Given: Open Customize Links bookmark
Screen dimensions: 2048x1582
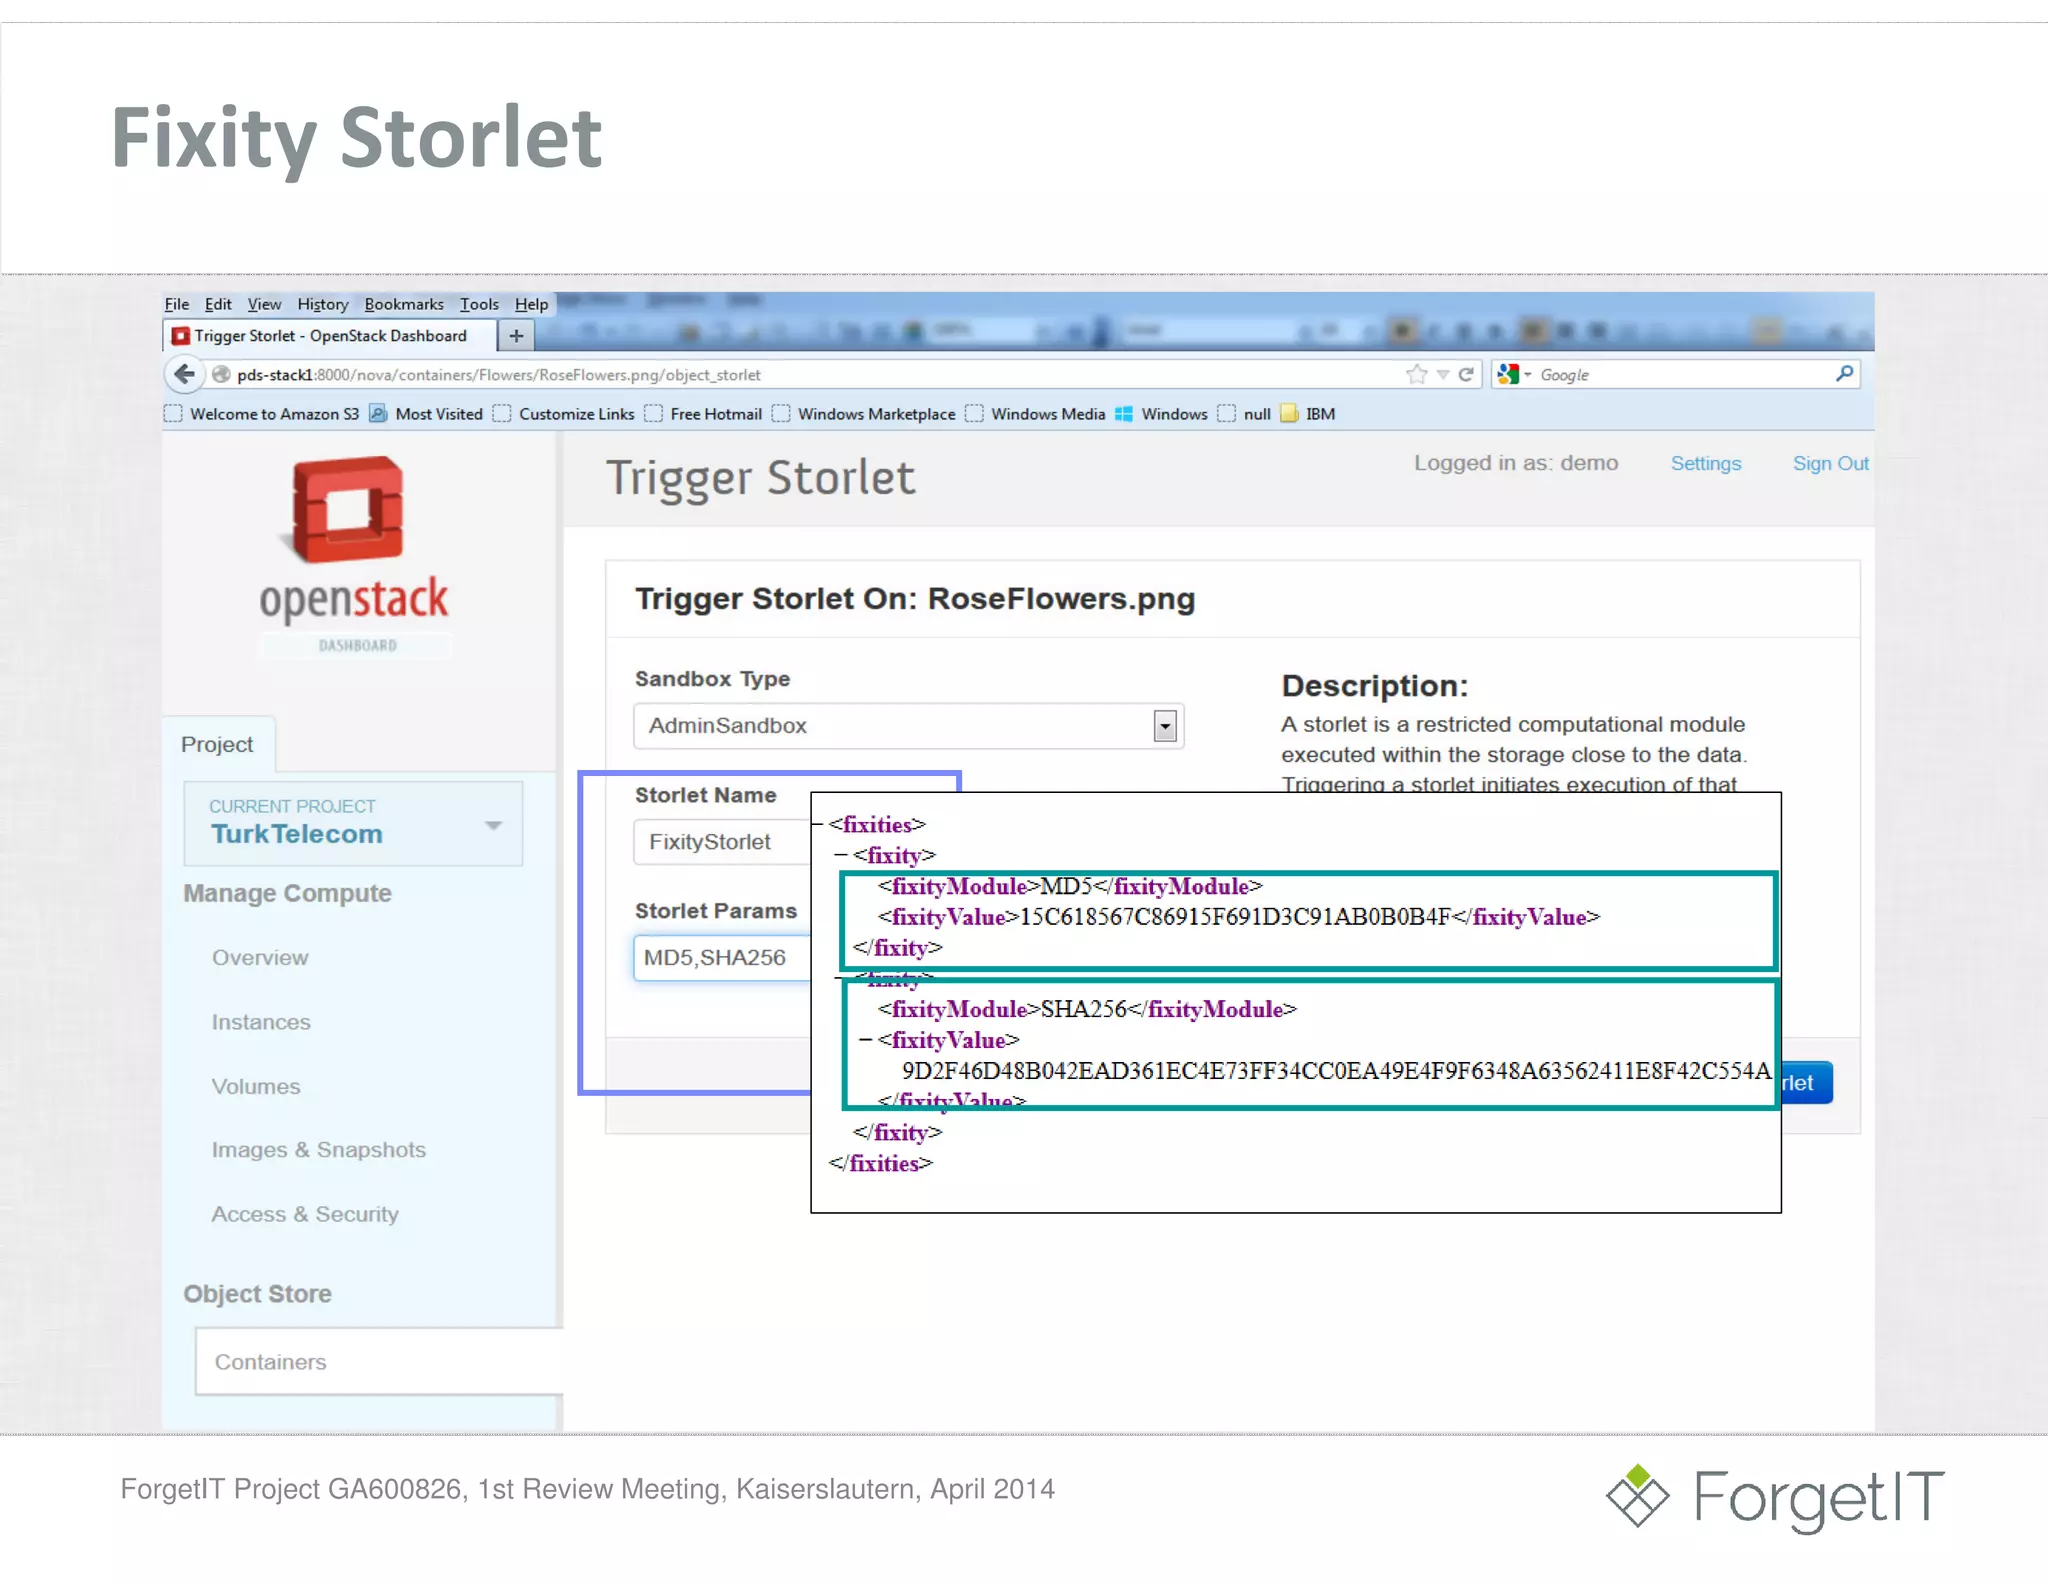Looking at the screenshot, I should click(x=565, y=414).
